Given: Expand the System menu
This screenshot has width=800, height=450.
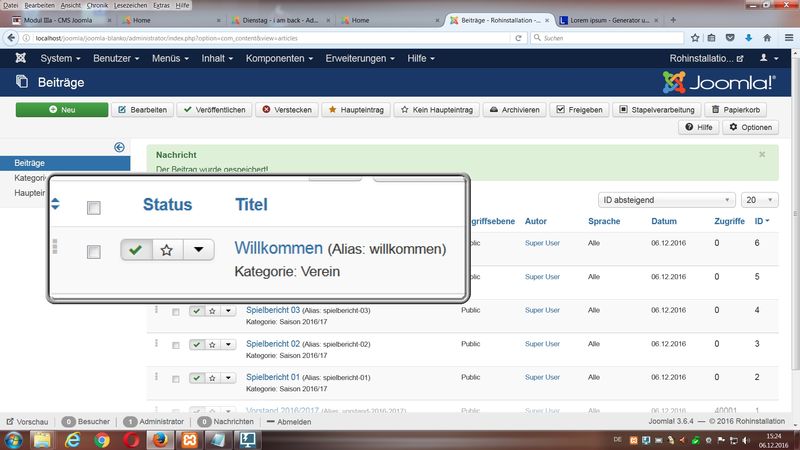Looking at the screenshot, I should point(60,58).
